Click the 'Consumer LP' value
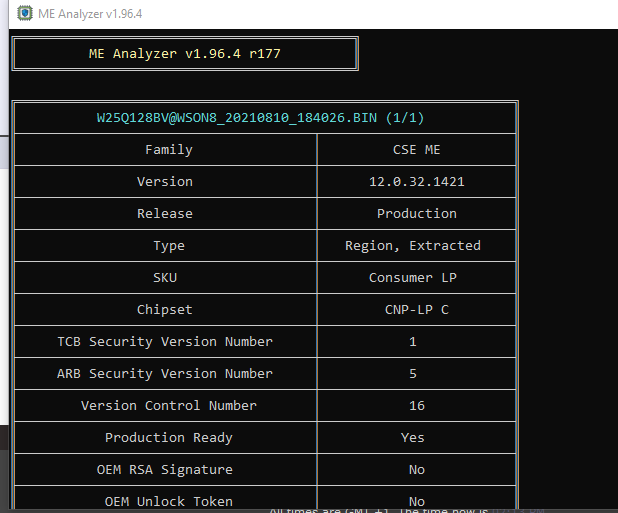Viewport: 618px width, 513px height. pyautogui.click(x=413, y=278)
